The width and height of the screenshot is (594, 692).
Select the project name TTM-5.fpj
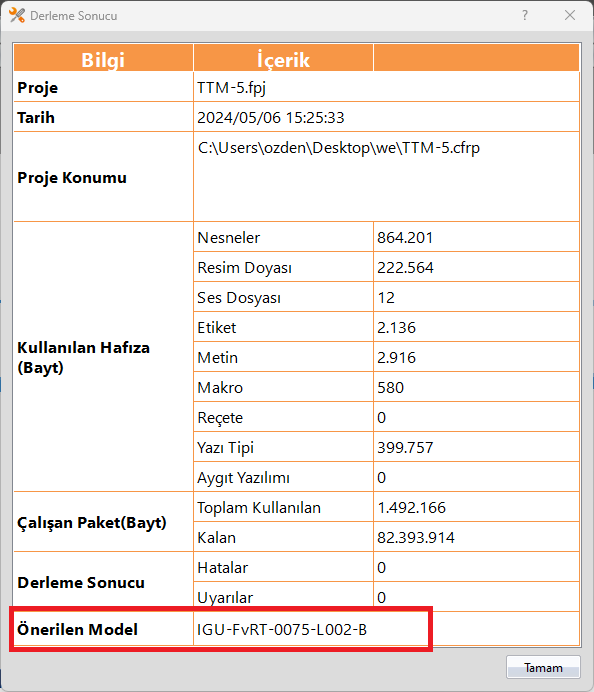232,87
